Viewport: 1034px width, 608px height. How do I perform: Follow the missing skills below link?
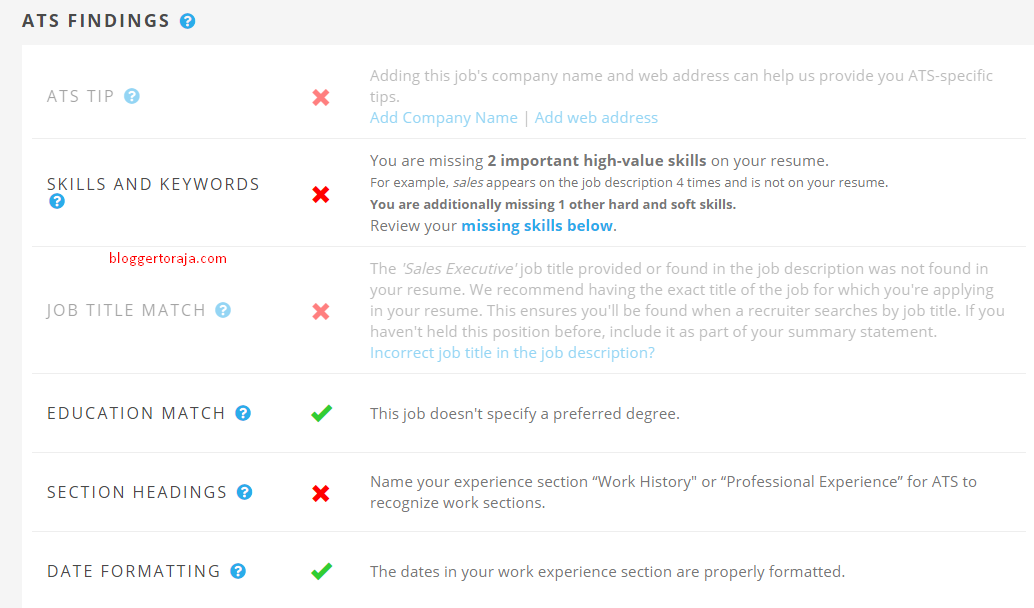pos(536,226)
